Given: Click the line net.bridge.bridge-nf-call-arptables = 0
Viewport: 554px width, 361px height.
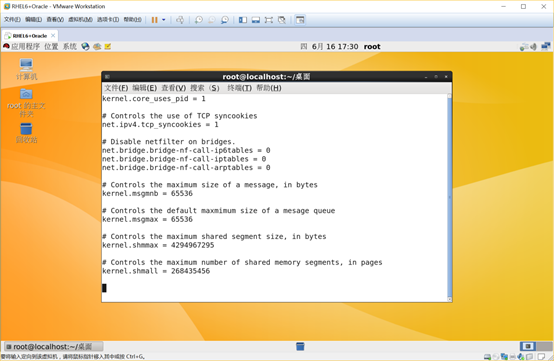Looking at the screenshot, I should point(187,167).
